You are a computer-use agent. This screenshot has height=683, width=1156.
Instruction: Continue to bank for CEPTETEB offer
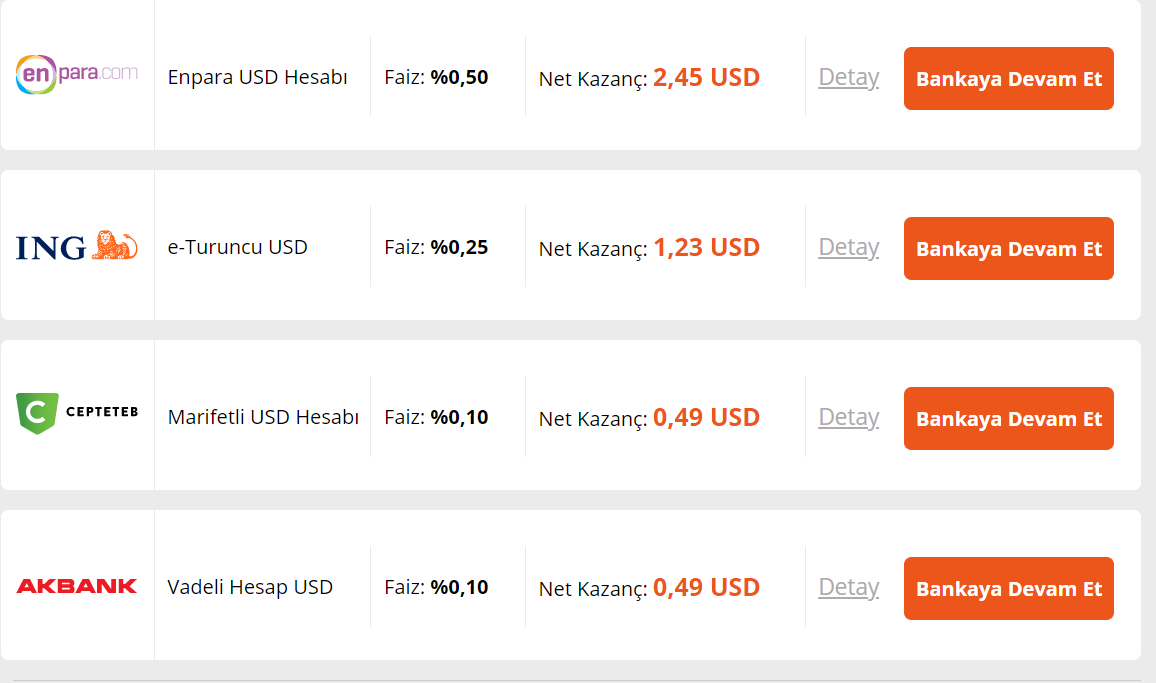(1008, 418)
